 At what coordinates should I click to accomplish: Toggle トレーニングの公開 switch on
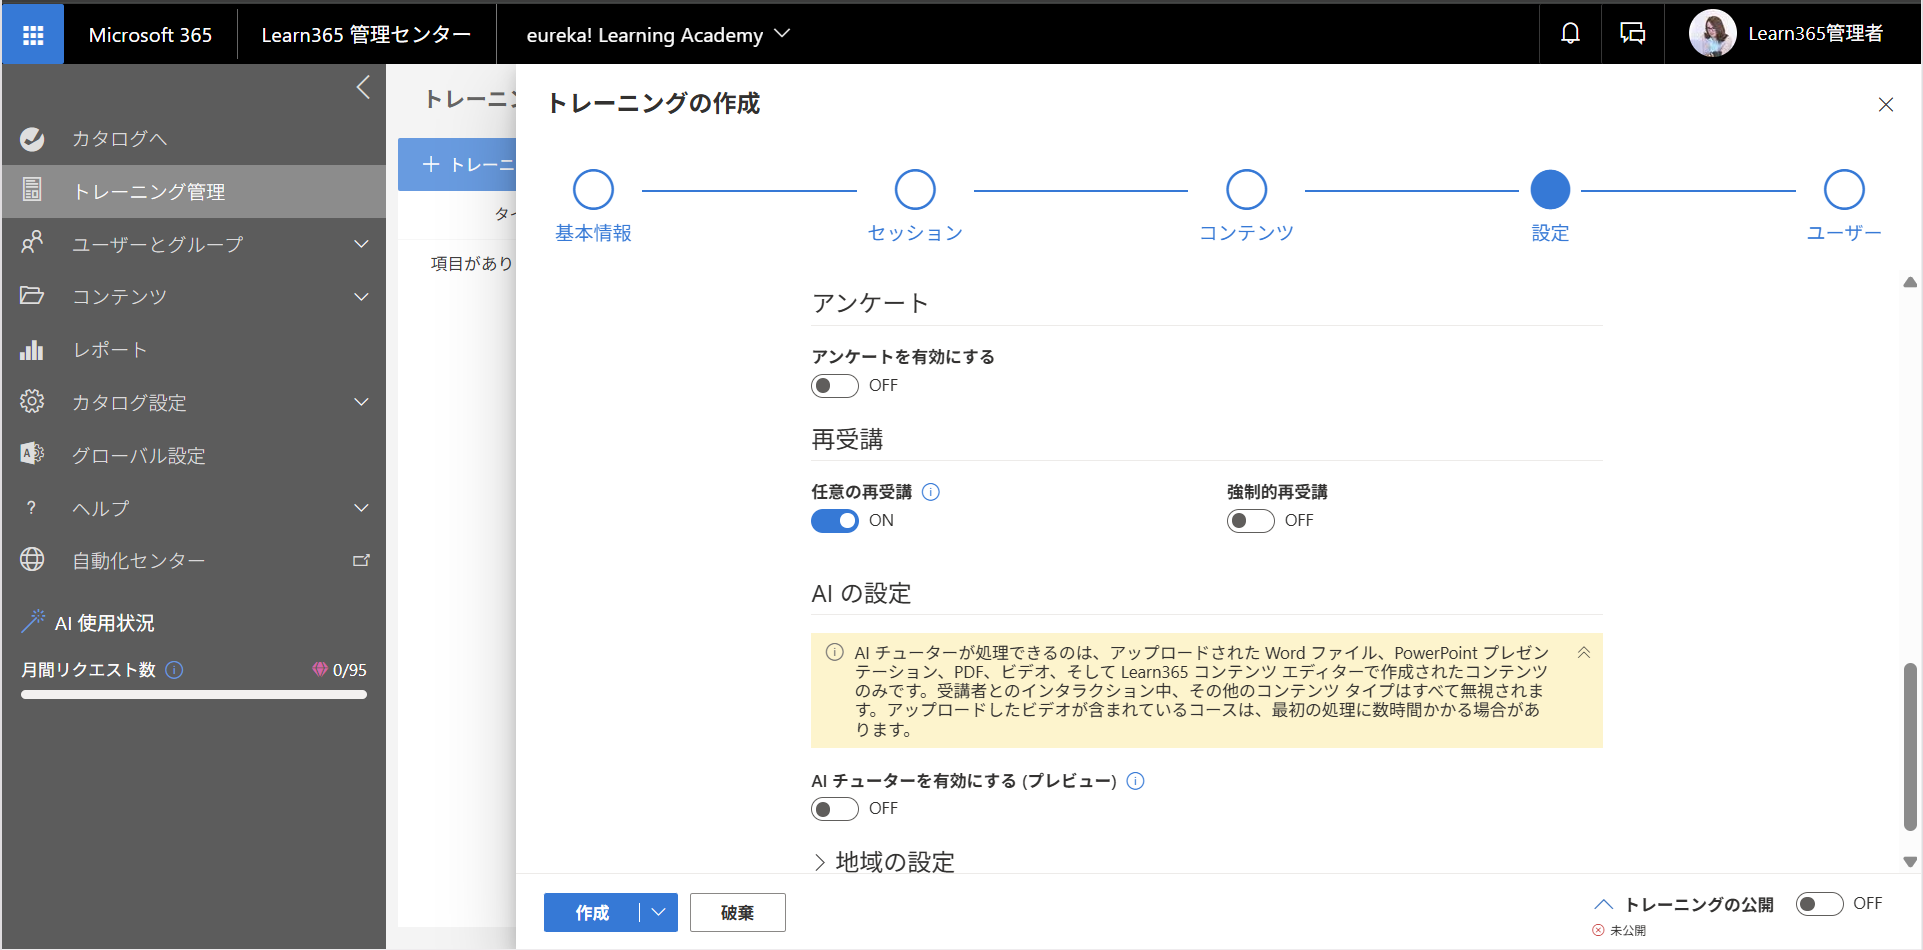coord(1819,904)
